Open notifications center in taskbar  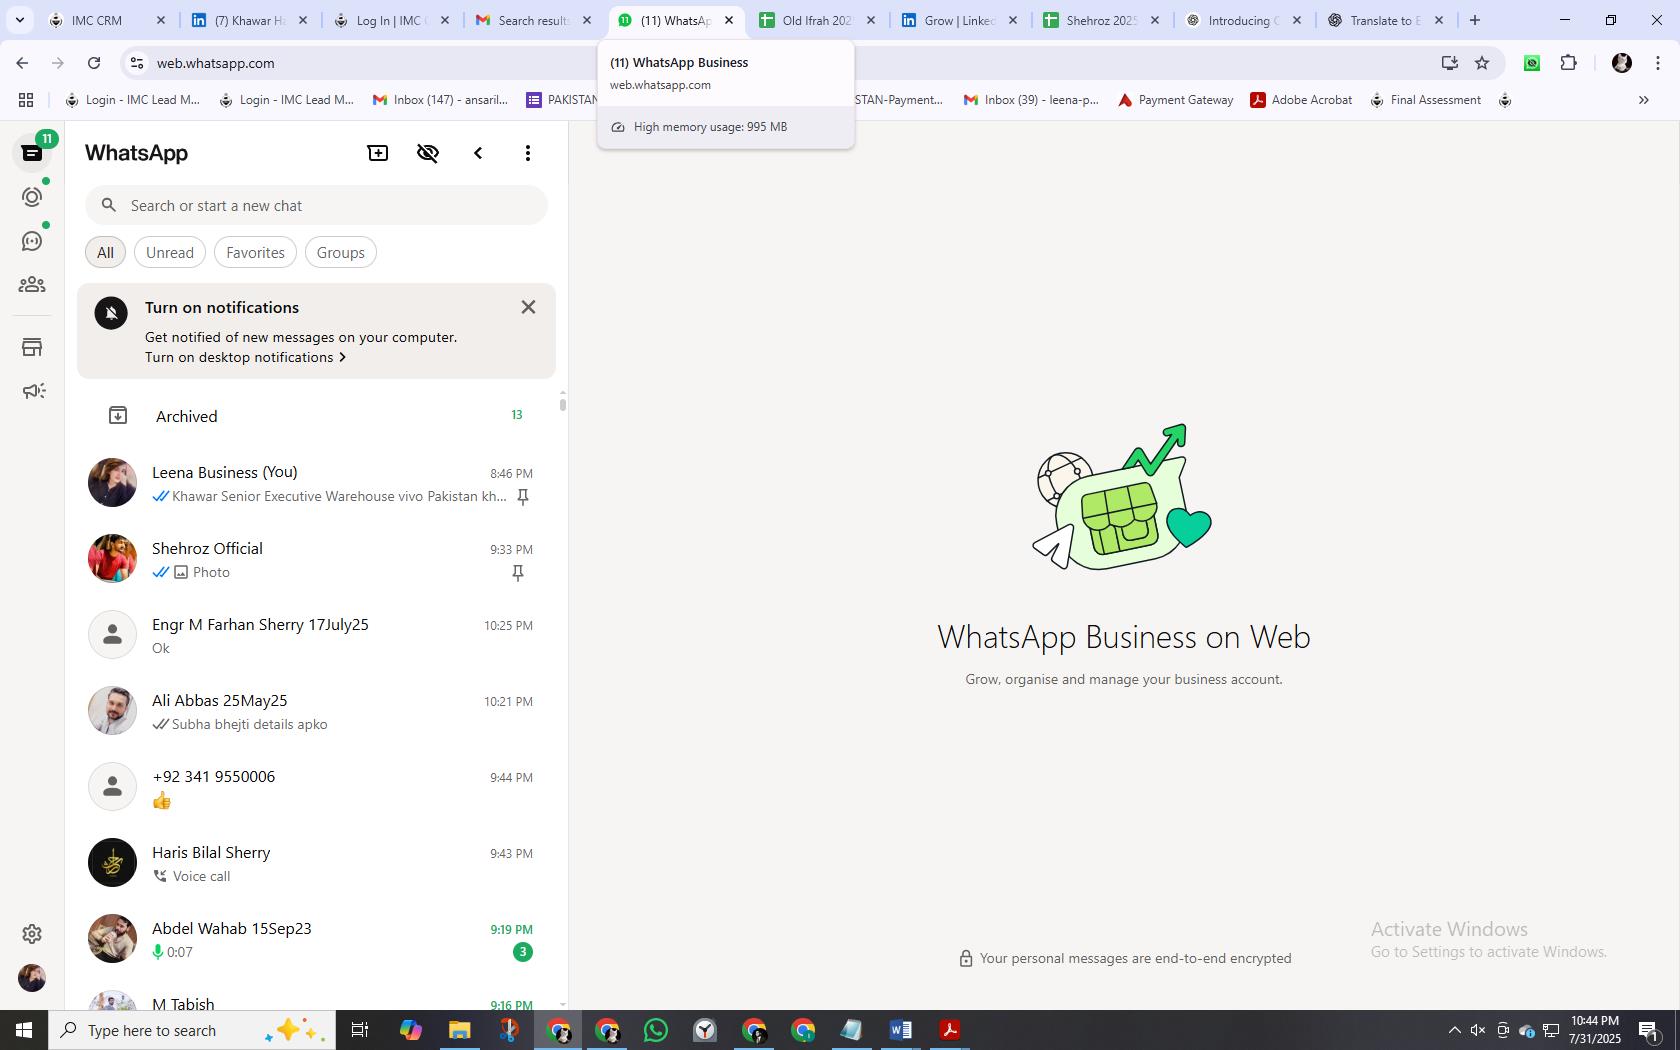point(1651,1030)
